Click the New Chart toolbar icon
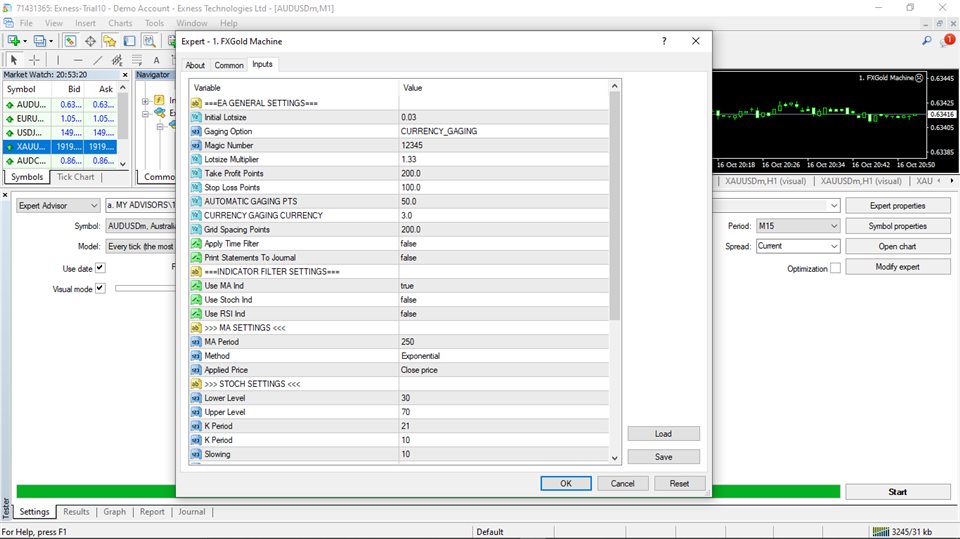This screenshot has width=960, height=539. click(13, 41)
